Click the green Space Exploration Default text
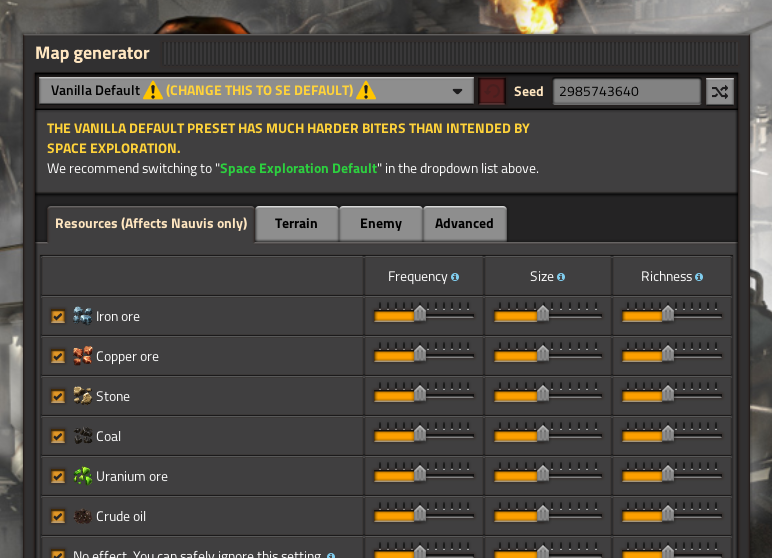772x558 pixels. coord(298,168)
